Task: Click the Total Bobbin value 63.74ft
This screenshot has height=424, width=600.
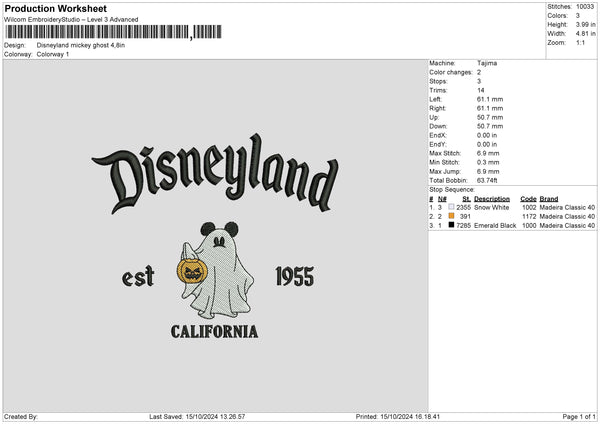Action: click(487, 180)
